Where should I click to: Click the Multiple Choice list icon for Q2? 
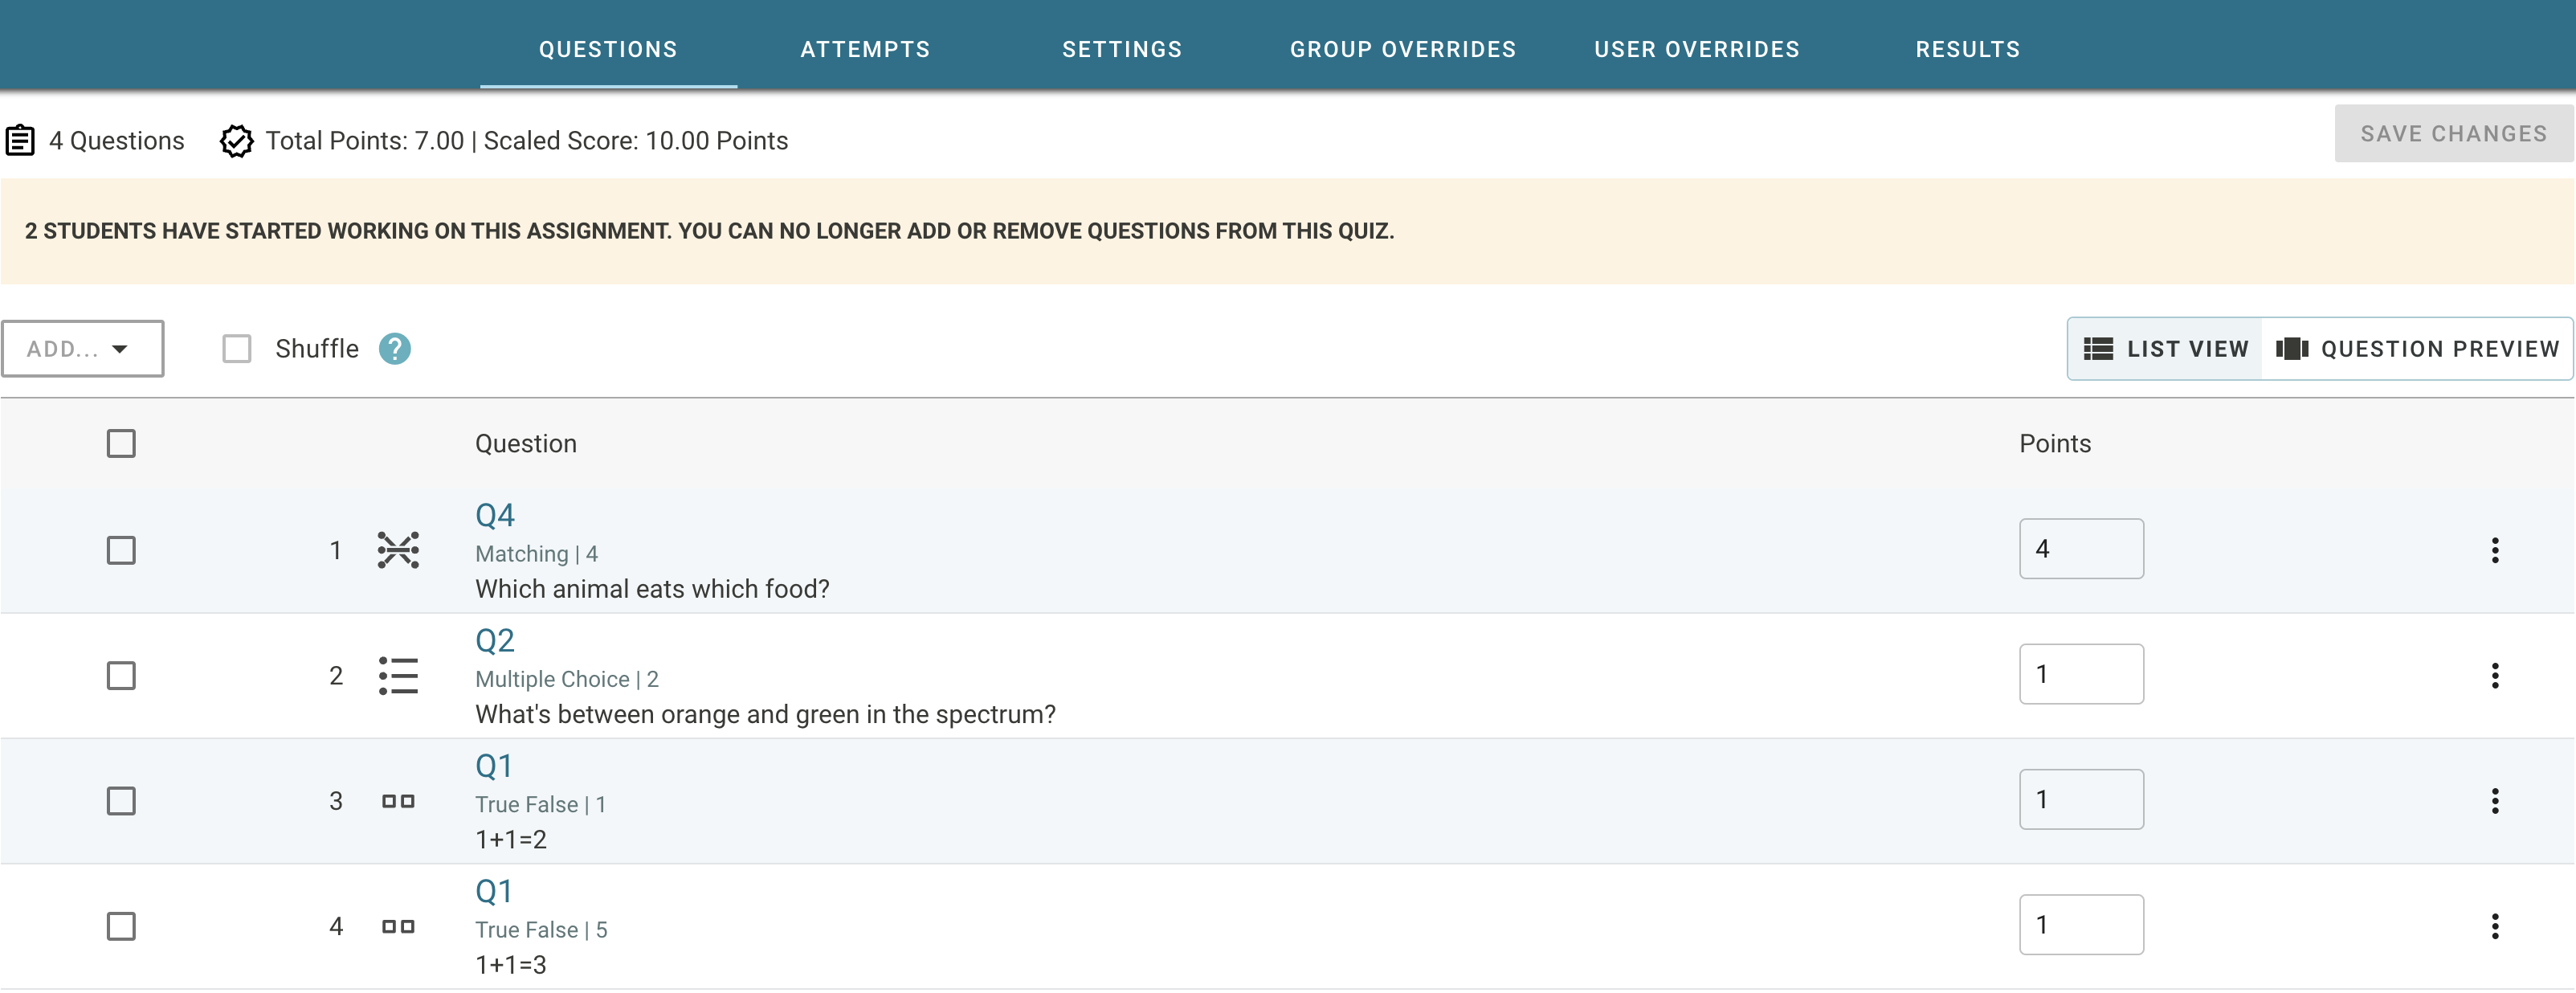398,676
